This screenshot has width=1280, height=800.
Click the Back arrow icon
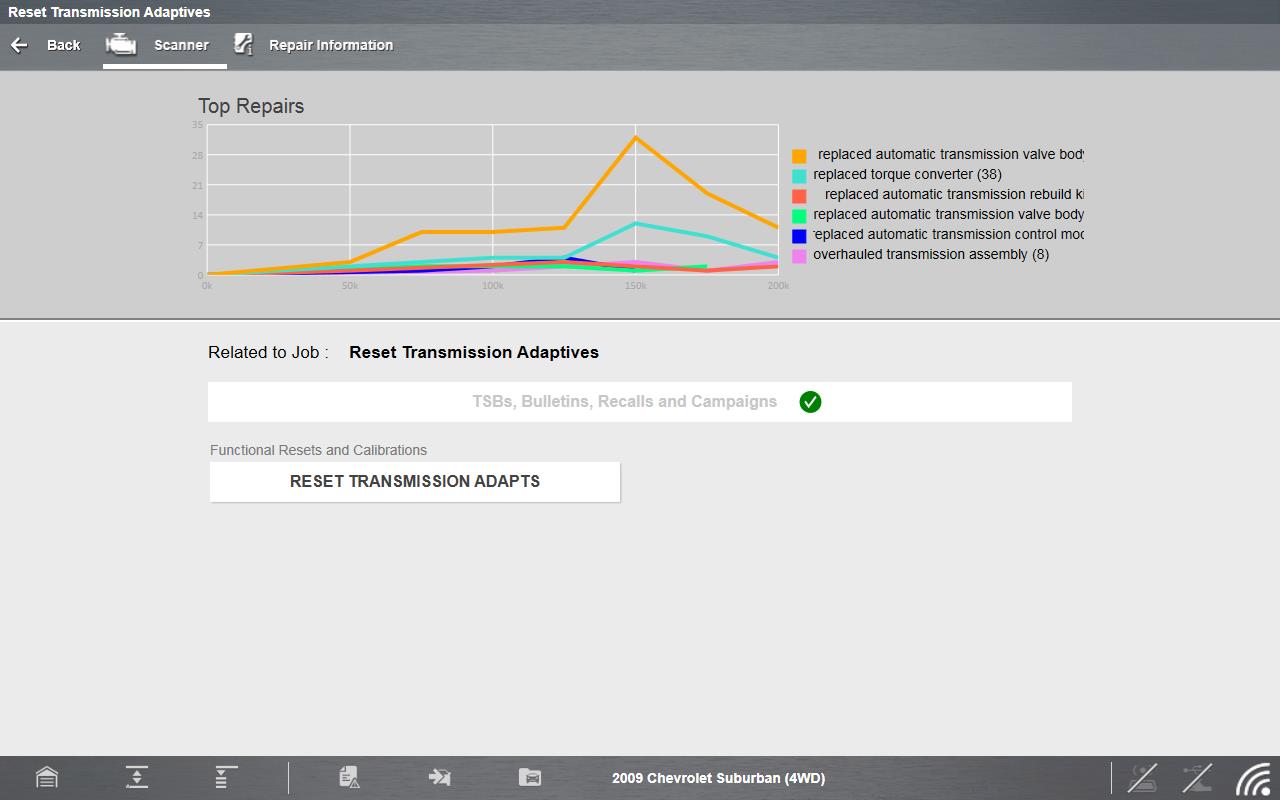pyautogui.click(x=19, y=45)
